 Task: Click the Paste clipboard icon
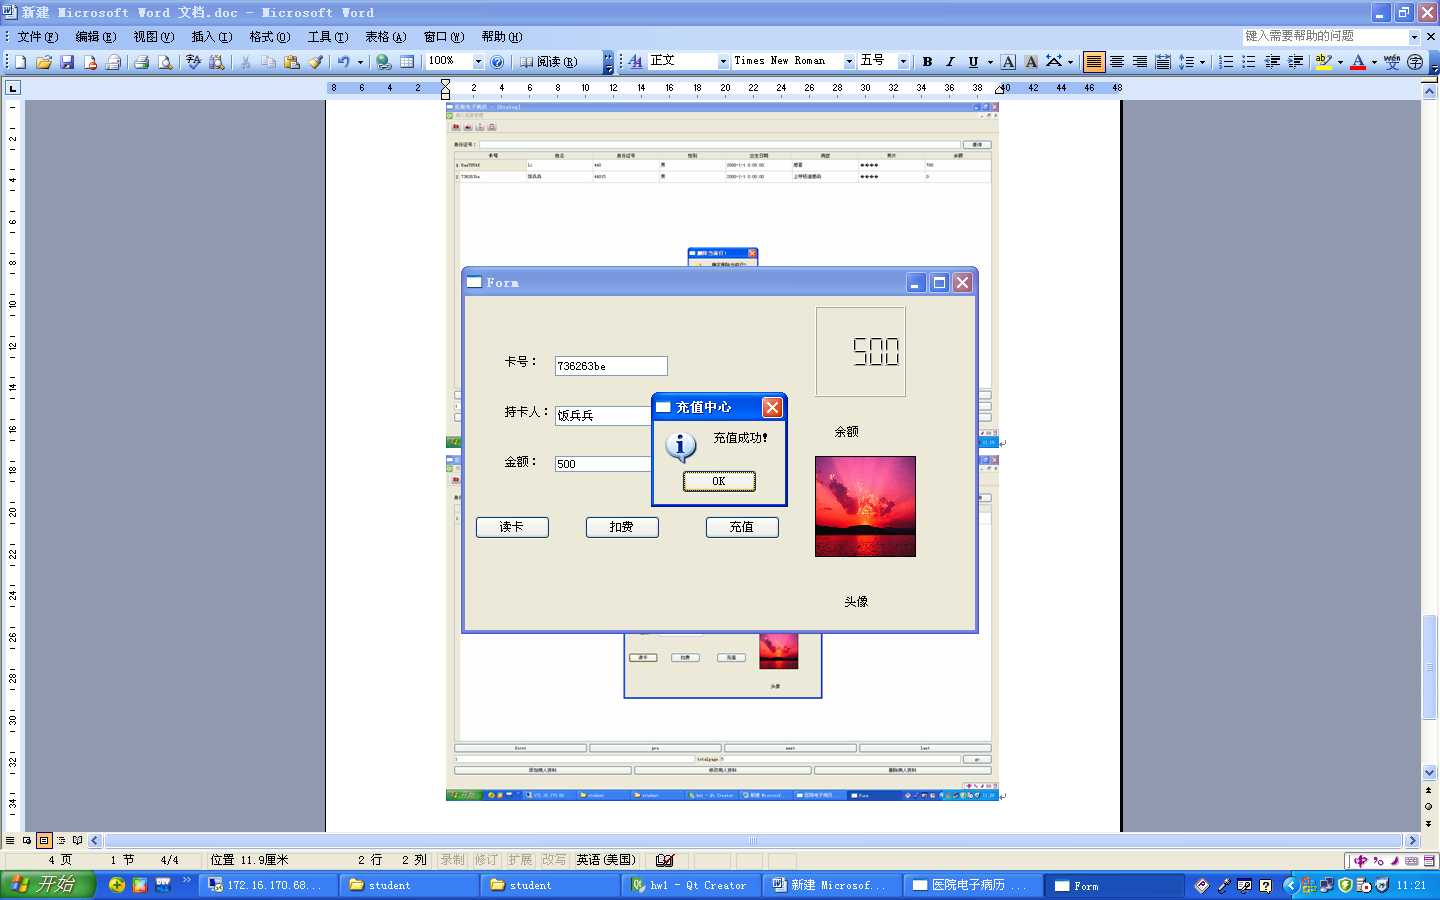[x=292, y=62]
